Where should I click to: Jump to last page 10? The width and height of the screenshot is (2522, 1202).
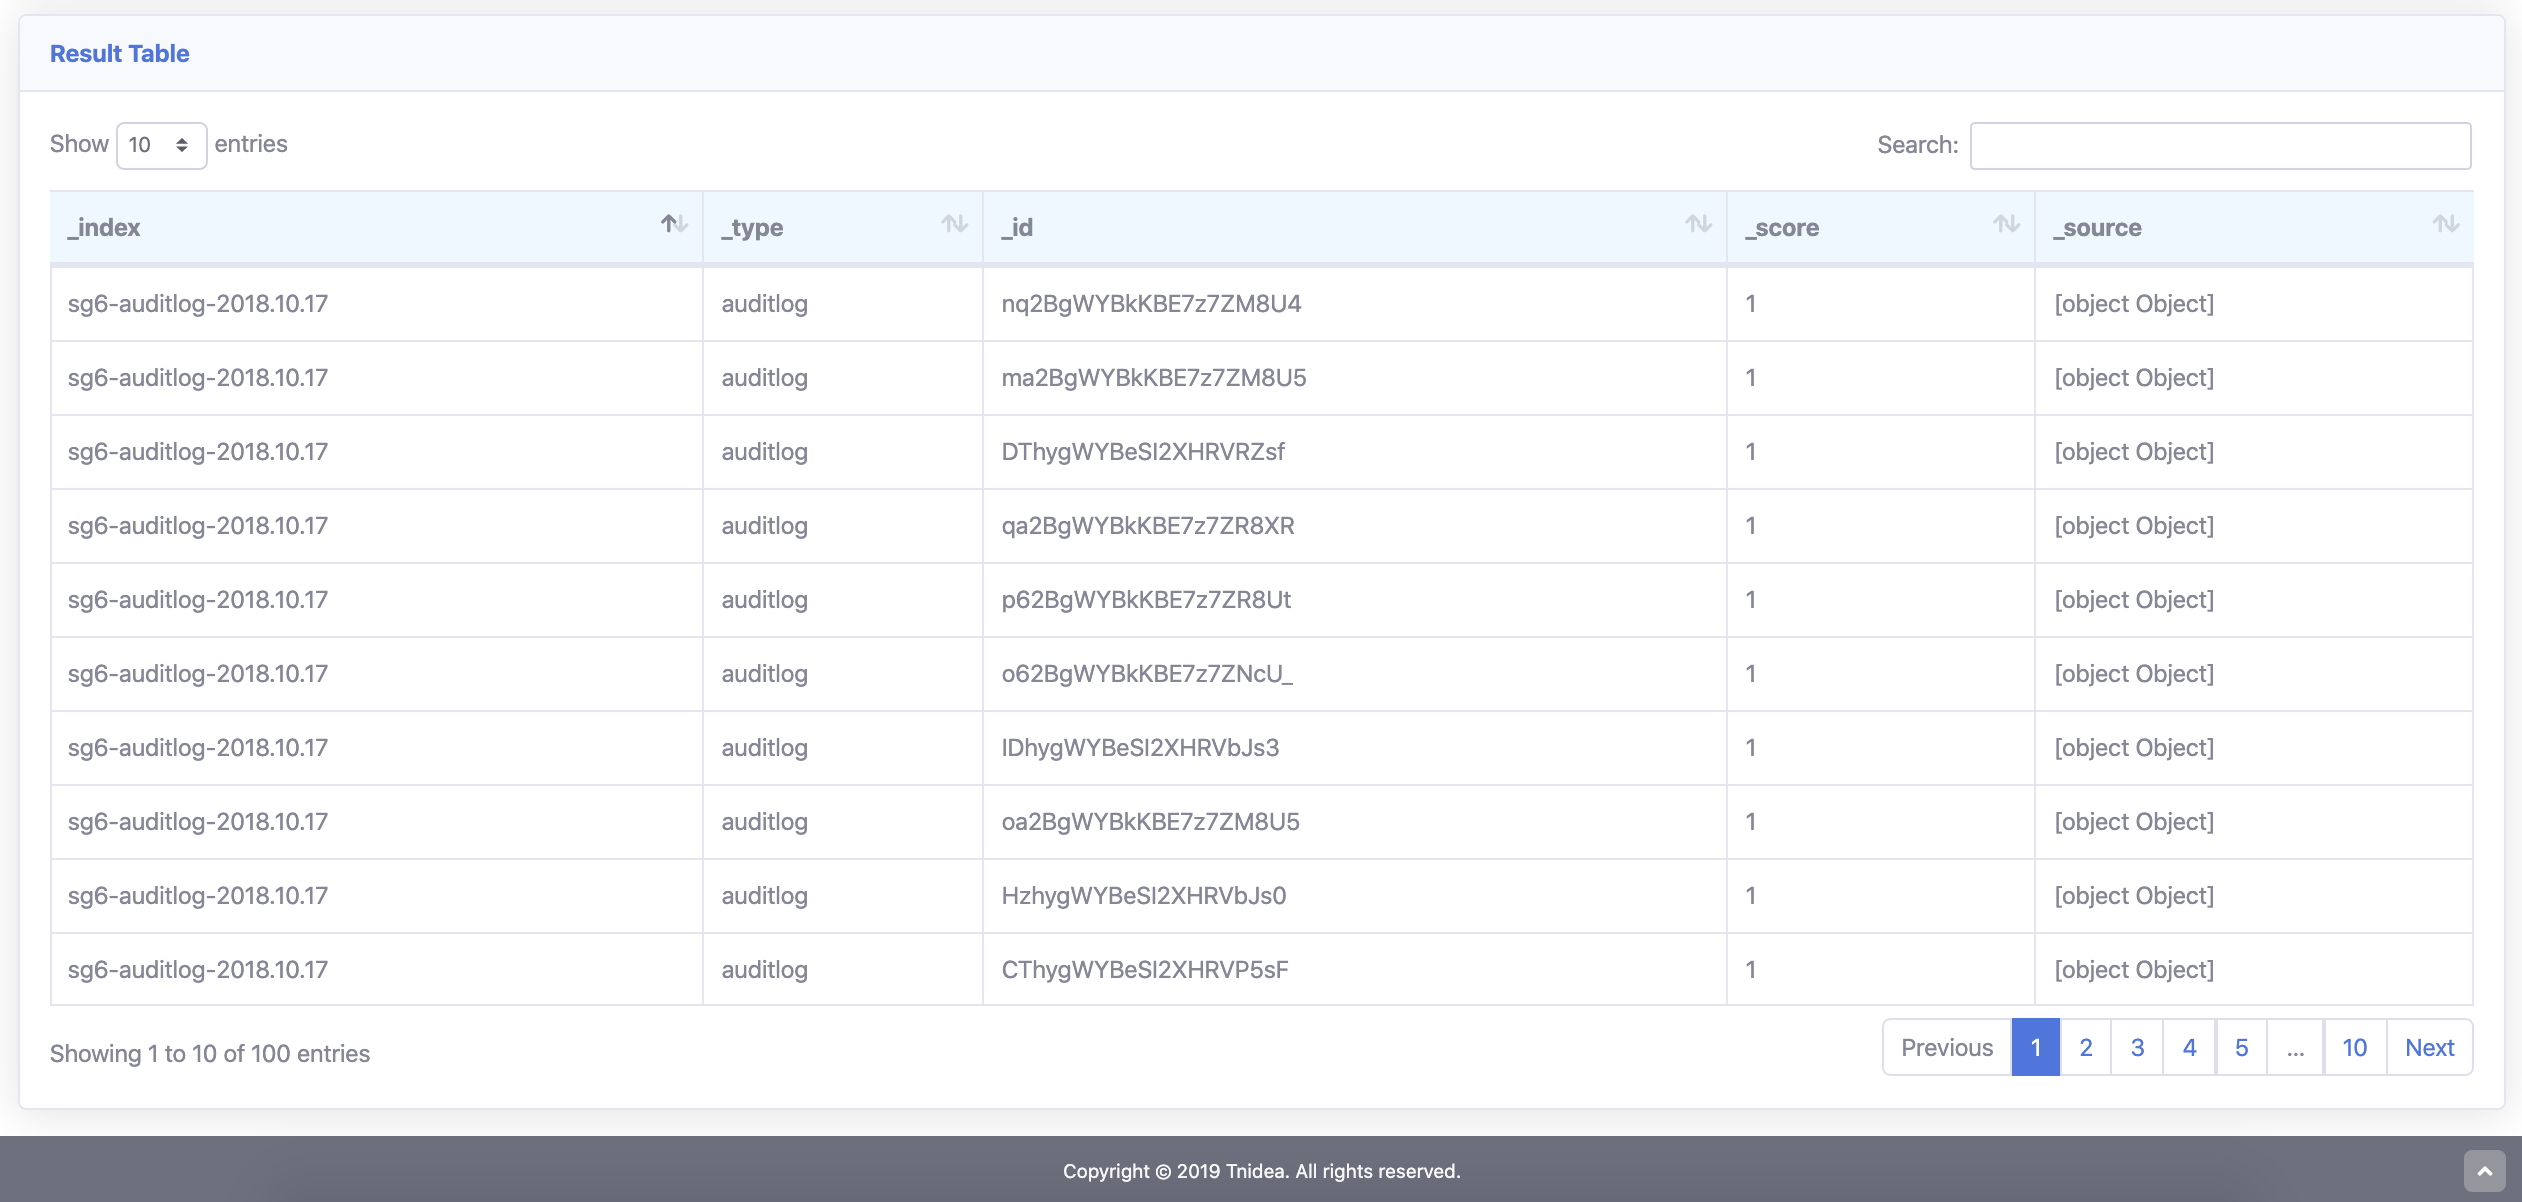click(2354, 1048)
